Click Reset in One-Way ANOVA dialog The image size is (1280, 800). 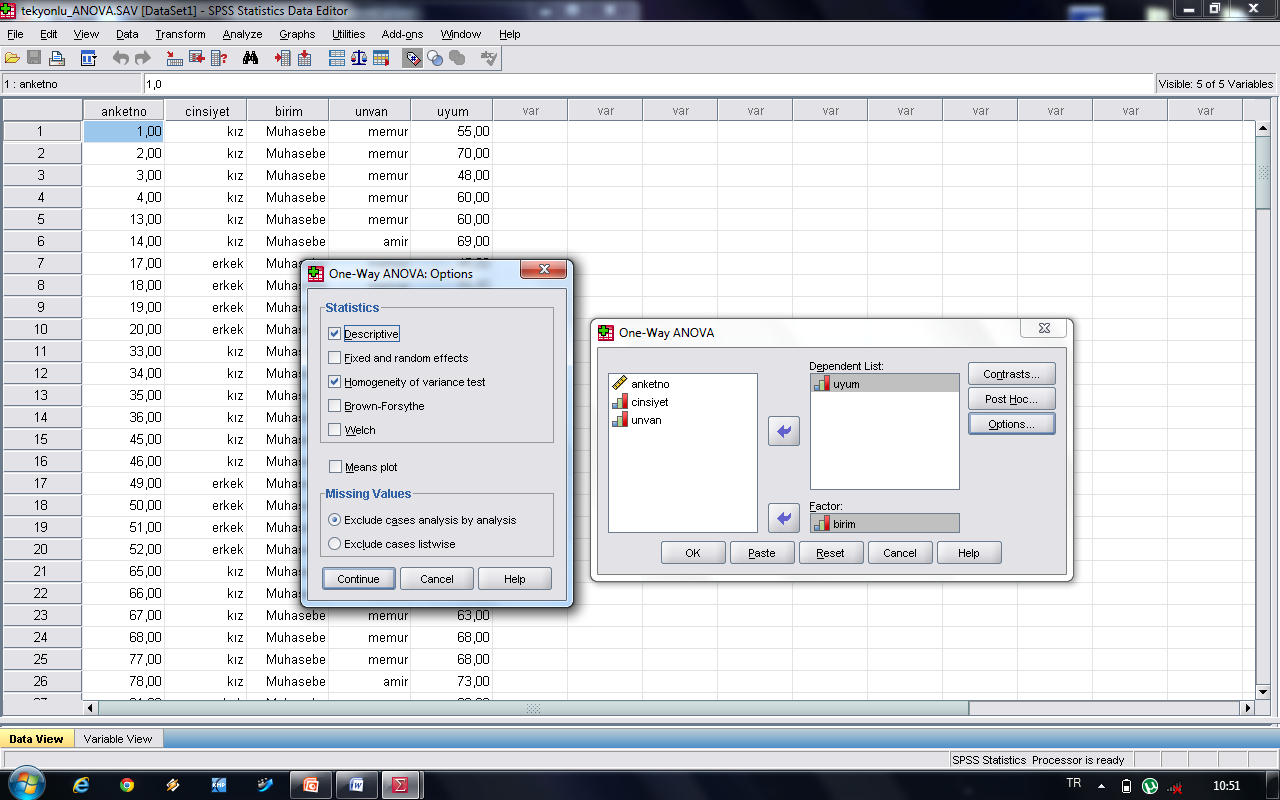click(x=830, y=553)
